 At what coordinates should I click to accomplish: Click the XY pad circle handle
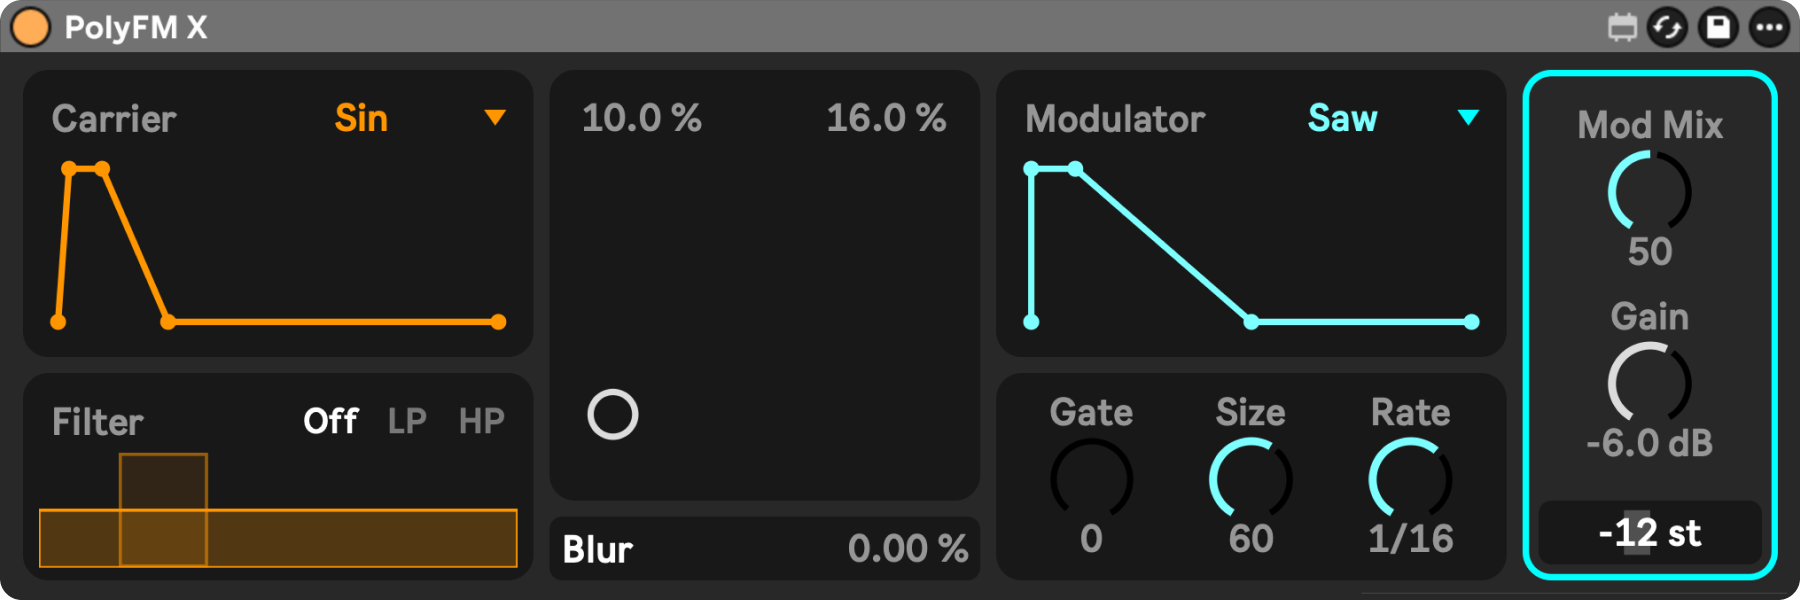click(x=613, y=415)
